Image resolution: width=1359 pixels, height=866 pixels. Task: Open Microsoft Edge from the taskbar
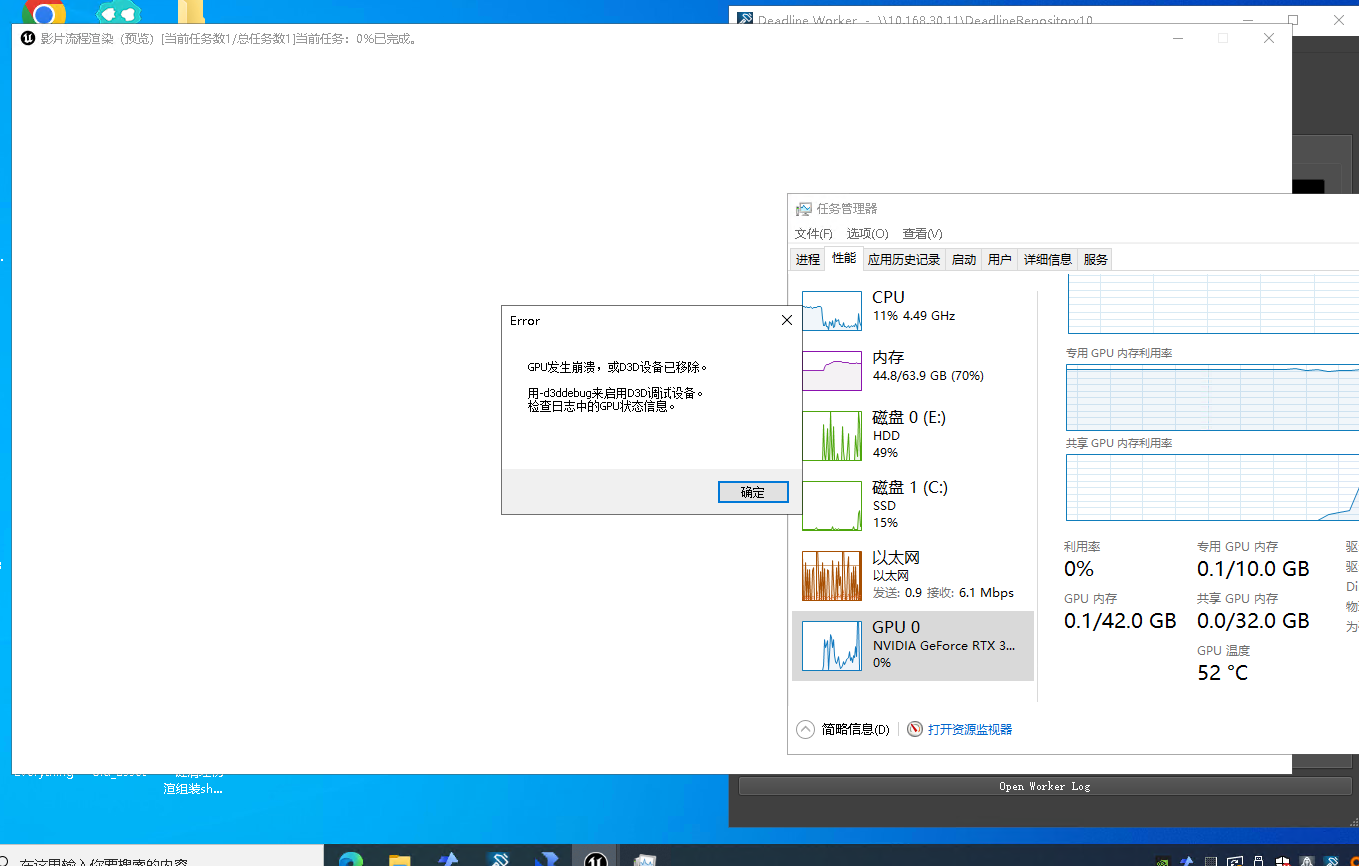(x=350, y=859)
